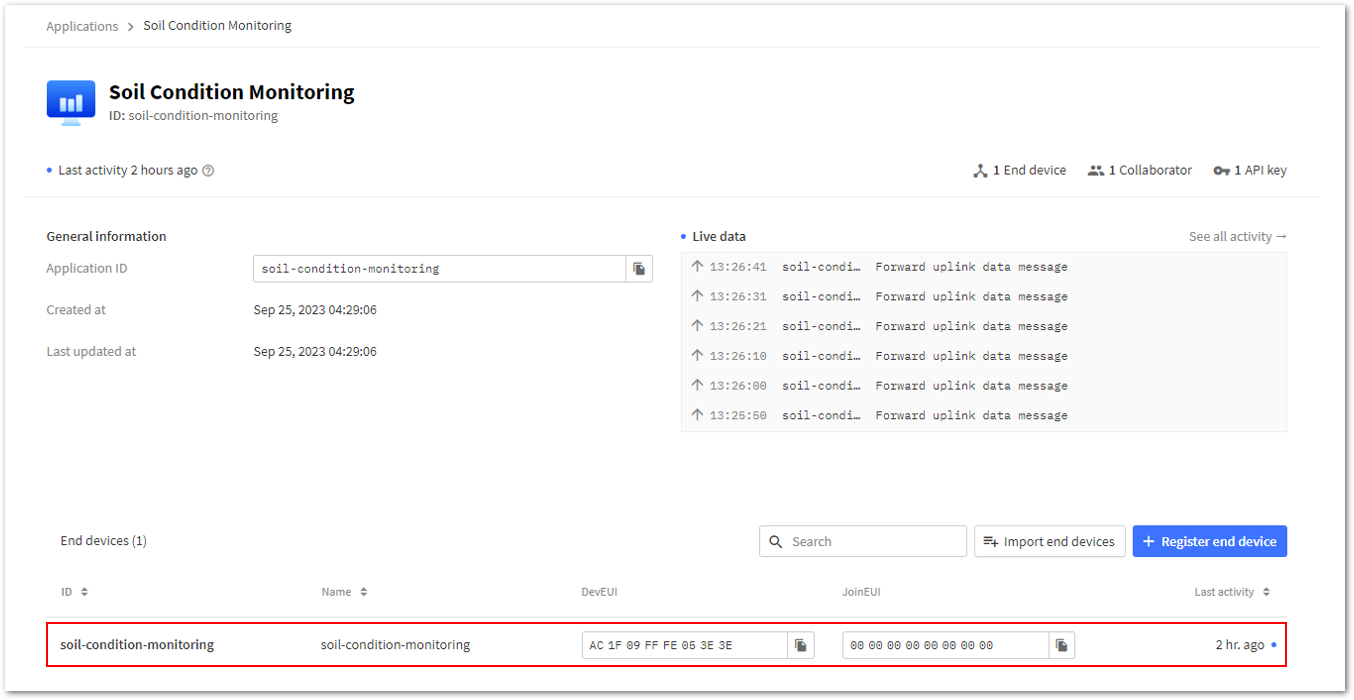This screenshot has width=1354, height=700.
Task: Click the Last activity help question-mark icon
Action: (x=208, y=171)
